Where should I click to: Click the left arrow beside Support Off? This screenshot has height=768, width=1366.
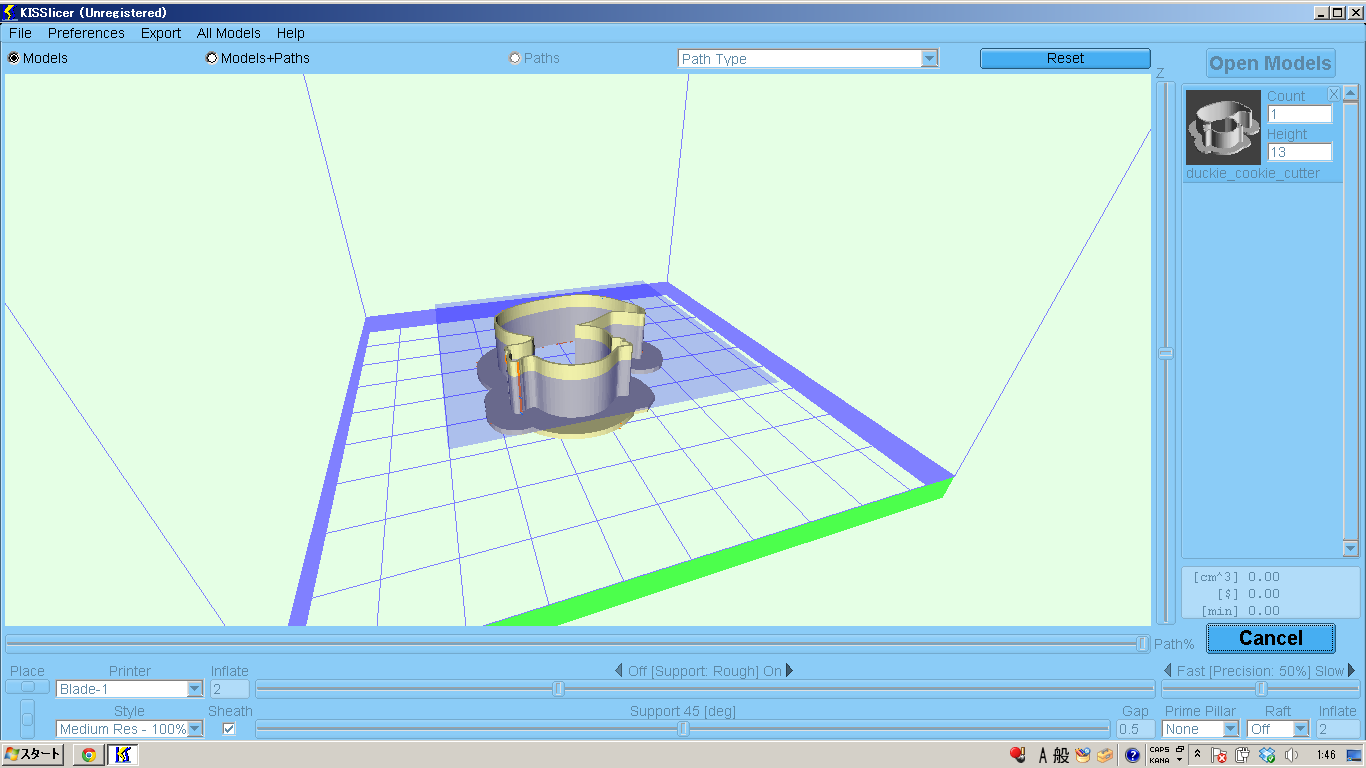(x=619, y=671)
